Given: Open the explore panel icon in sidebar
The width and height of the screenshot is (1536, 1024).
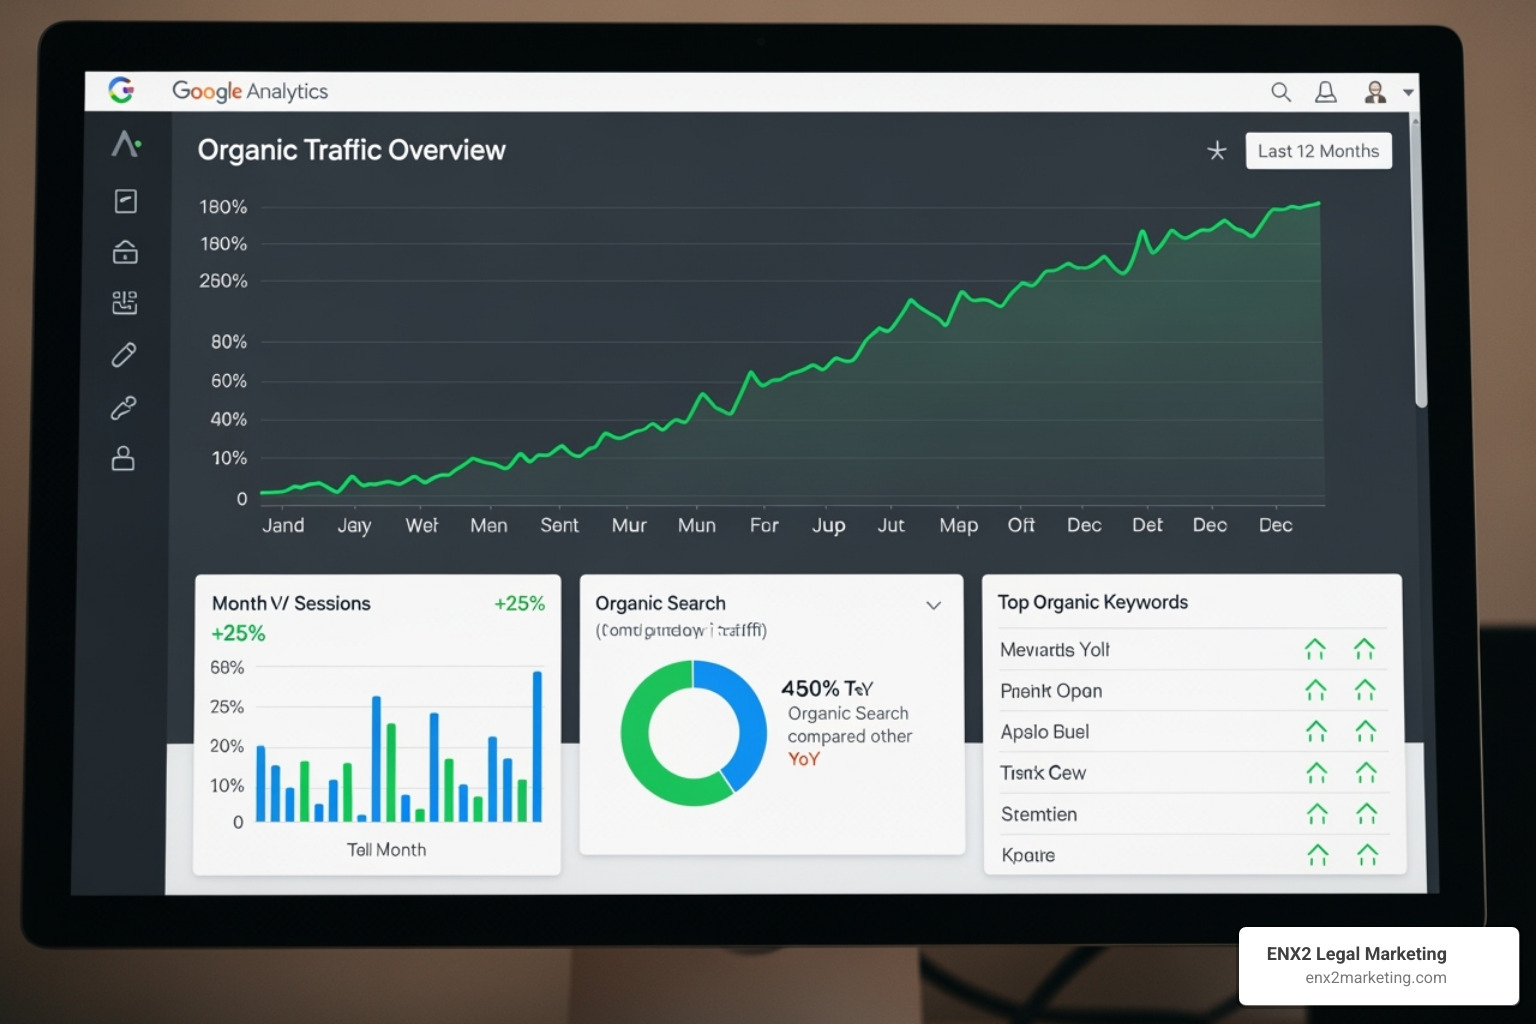Looking at the screenshot, I should (124, 303).
